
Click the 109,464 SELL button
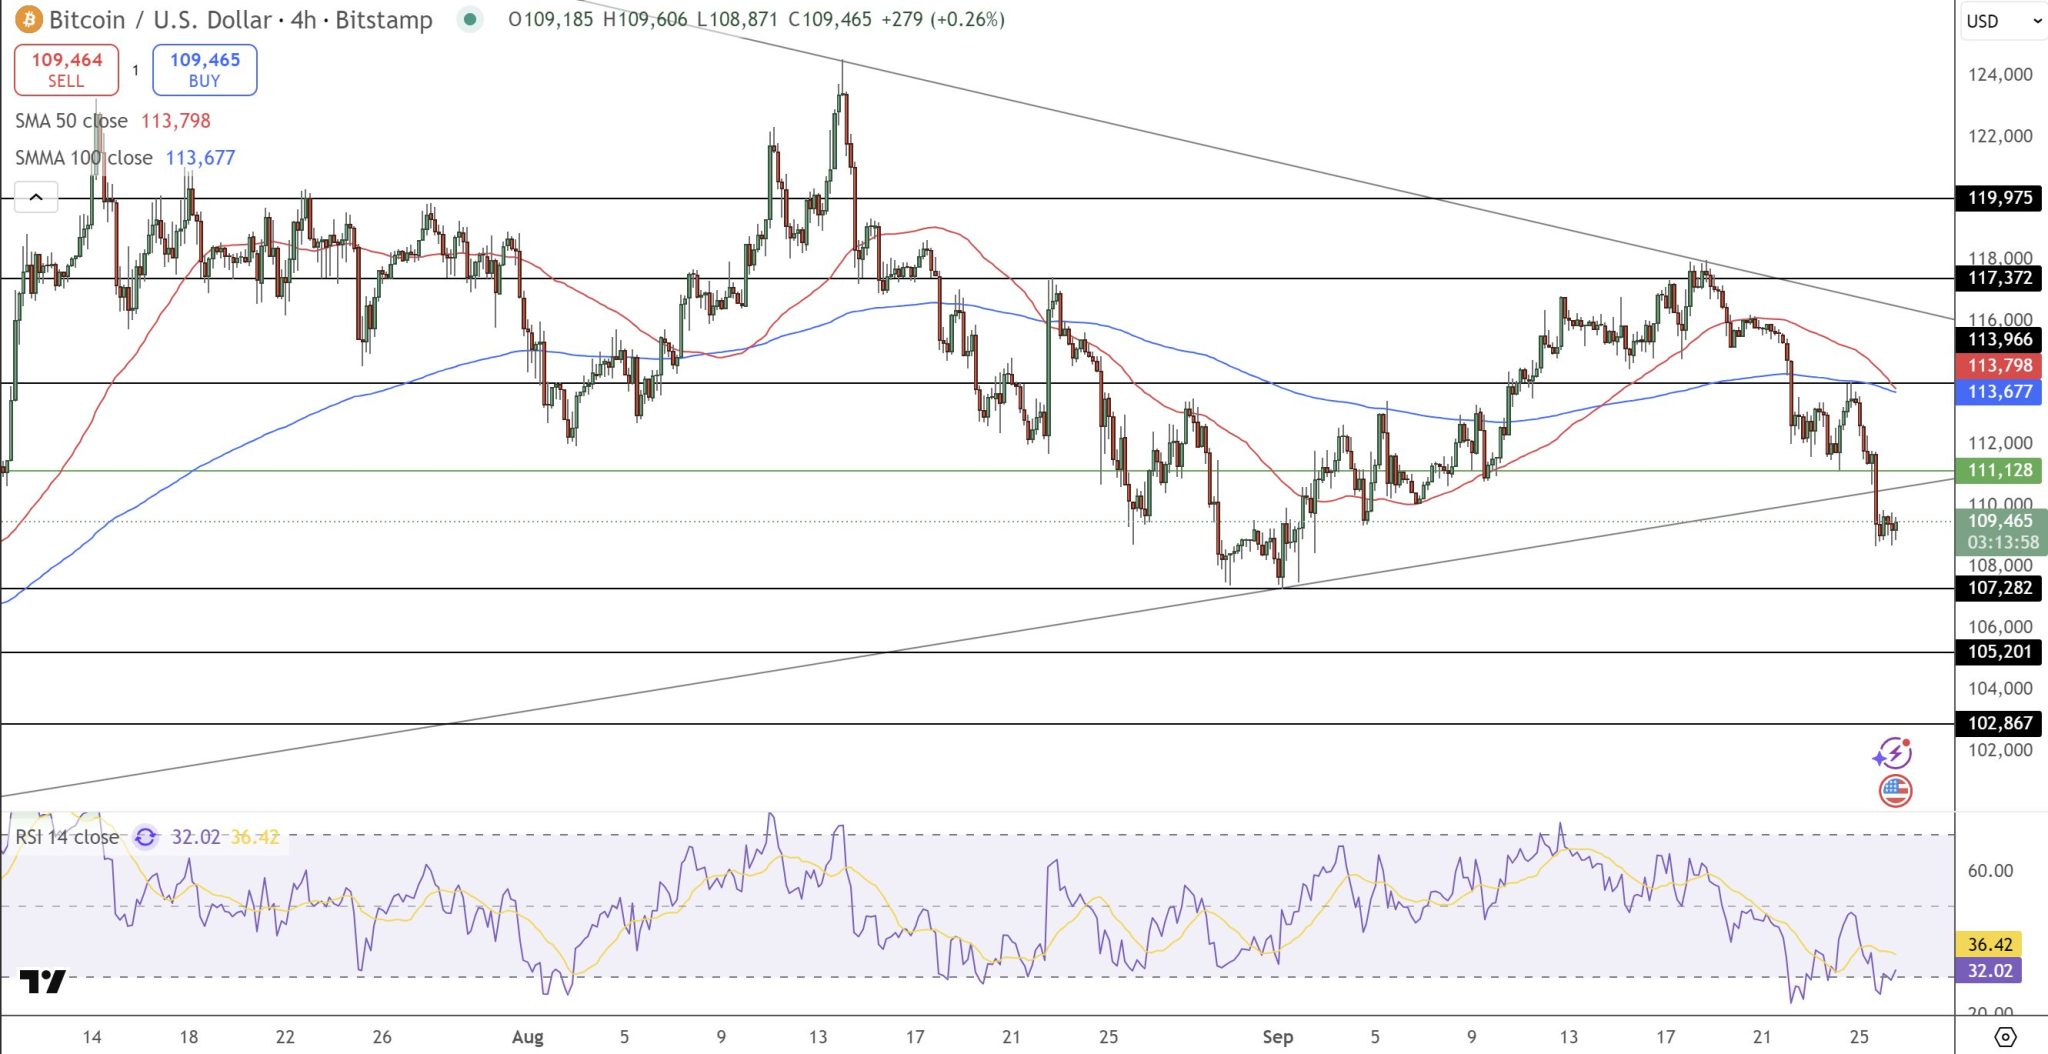coord(66,70)
